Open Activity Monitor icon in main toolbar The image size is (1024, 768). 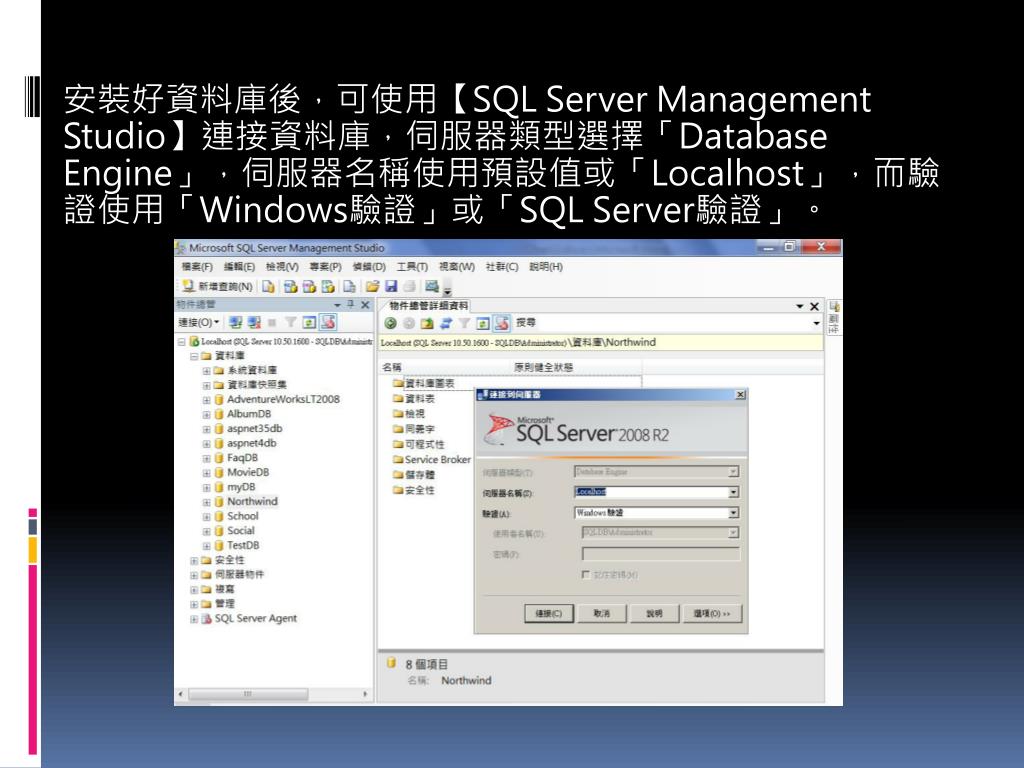click(x=432, y=285)
